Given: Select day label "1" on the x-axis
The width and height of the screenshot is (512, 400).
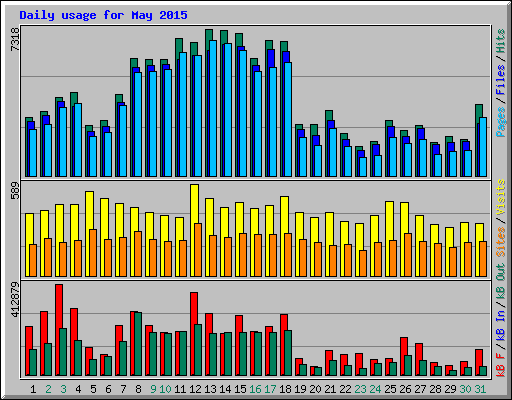Looking at the screenshot, I should pos(33,389).
